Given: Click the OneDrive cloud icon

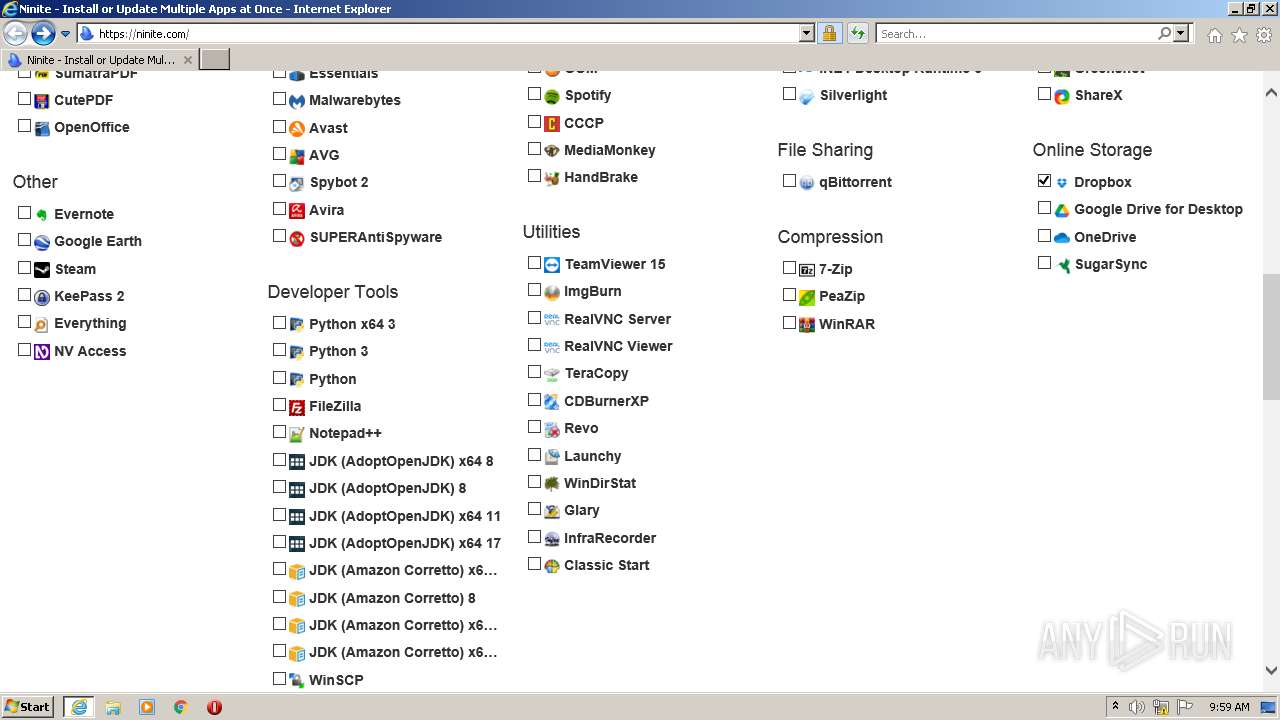Looking at the screenshot, I should coord(1062,238).
